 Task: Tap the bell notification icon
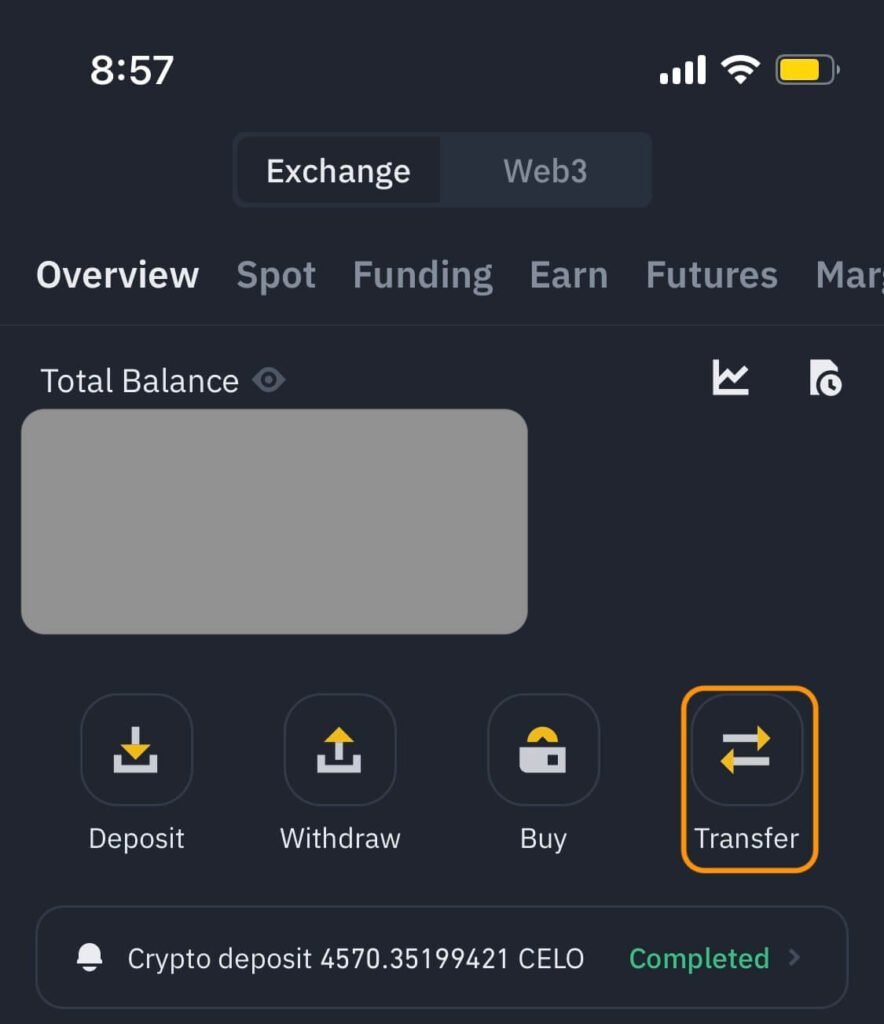(x=90, y=957)
